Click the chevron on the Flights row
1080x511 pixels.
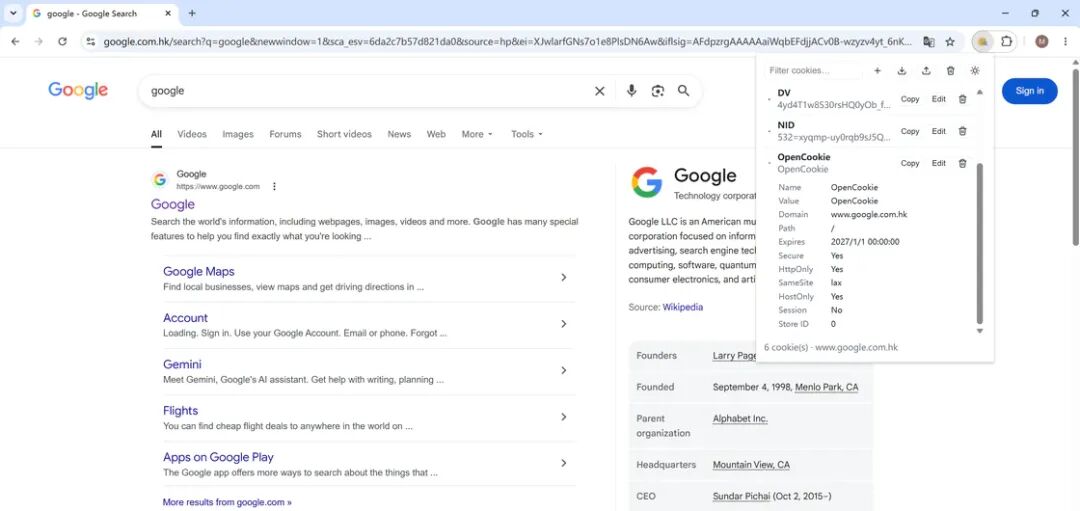pyautogui.click(x=563, y=417)
